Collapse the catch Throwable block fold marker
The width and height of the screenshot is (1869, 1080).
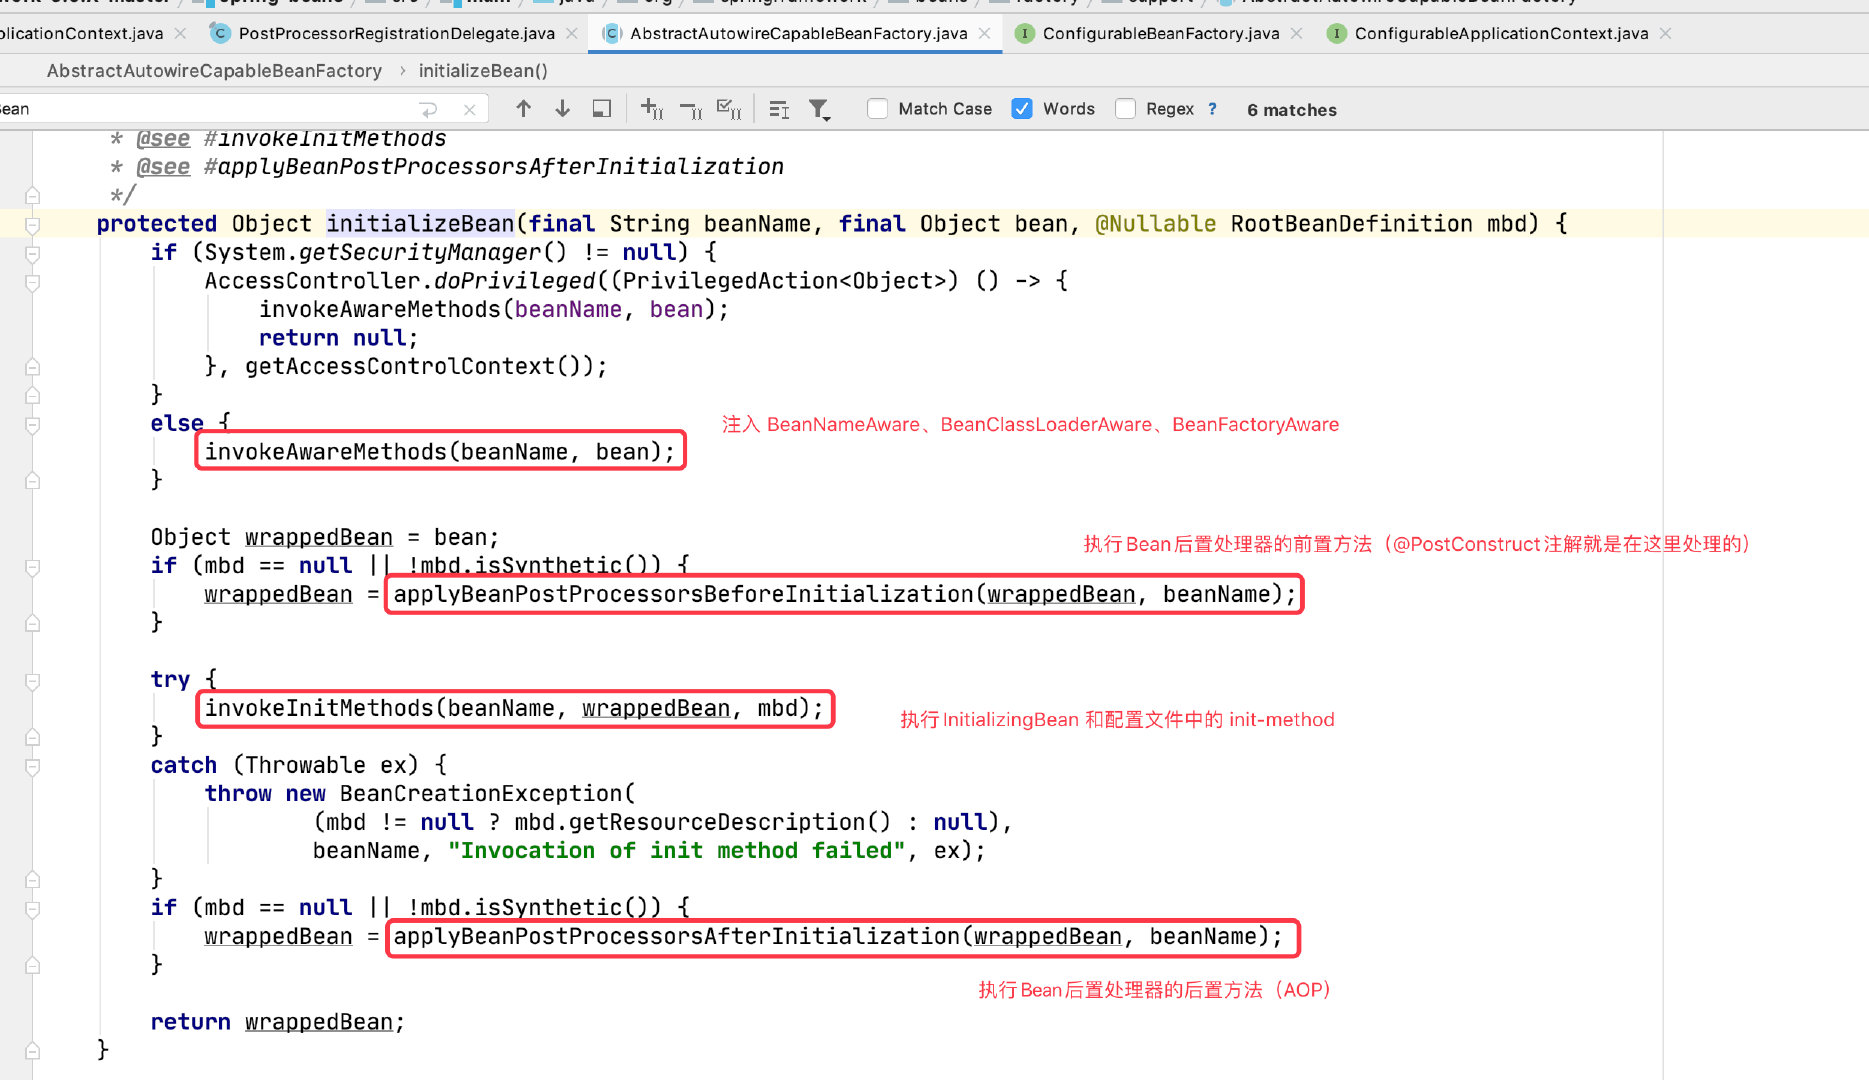32,766
